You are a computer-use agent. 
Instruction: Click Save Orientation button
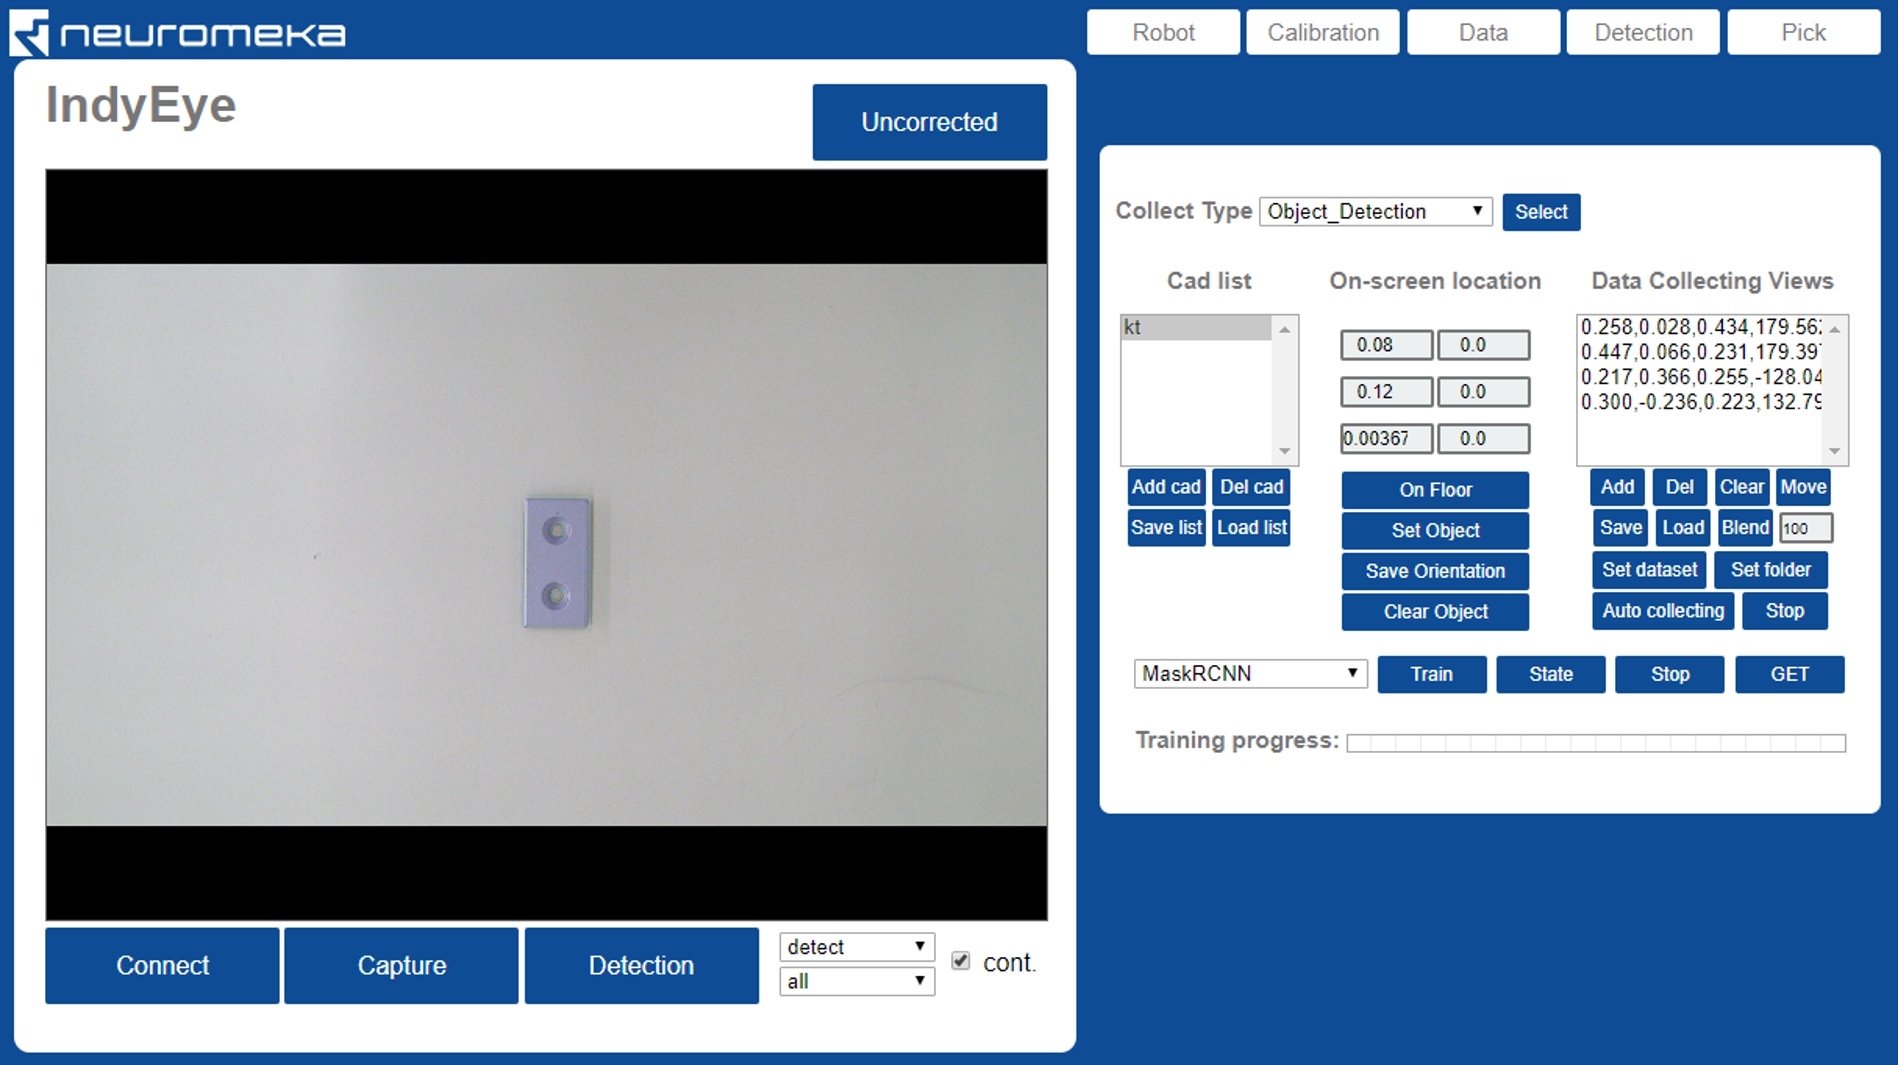click(x=1435, y=571)
